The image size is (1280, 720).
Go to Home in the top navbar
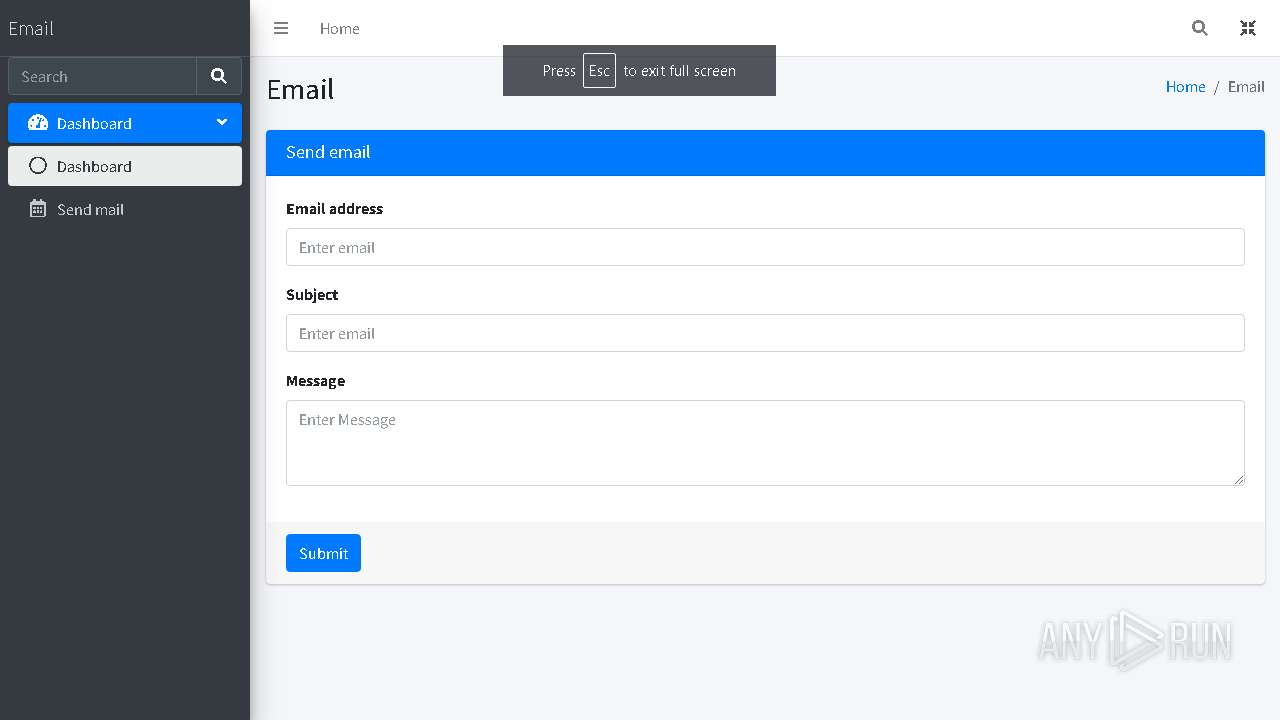tap(340, 28)
